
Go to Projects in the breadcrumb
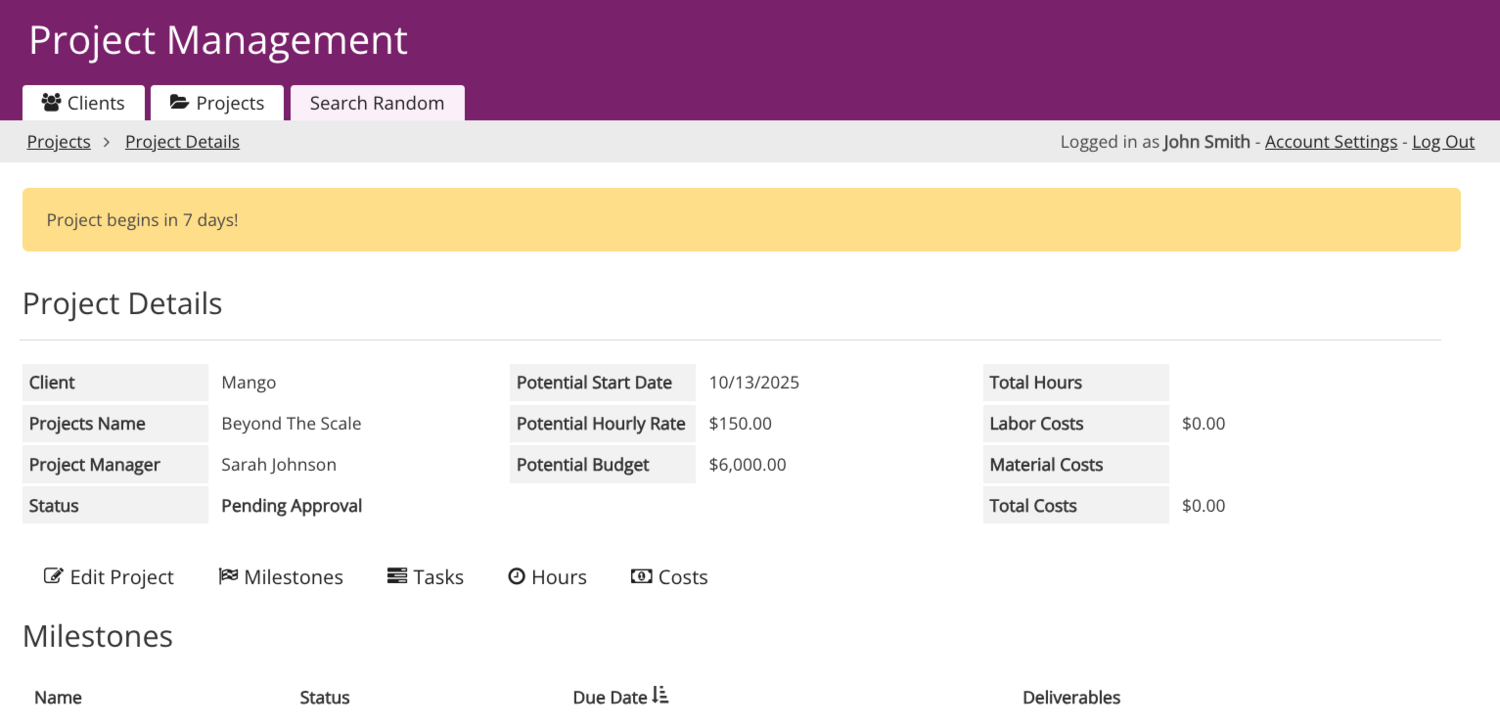tap(59, 142)
